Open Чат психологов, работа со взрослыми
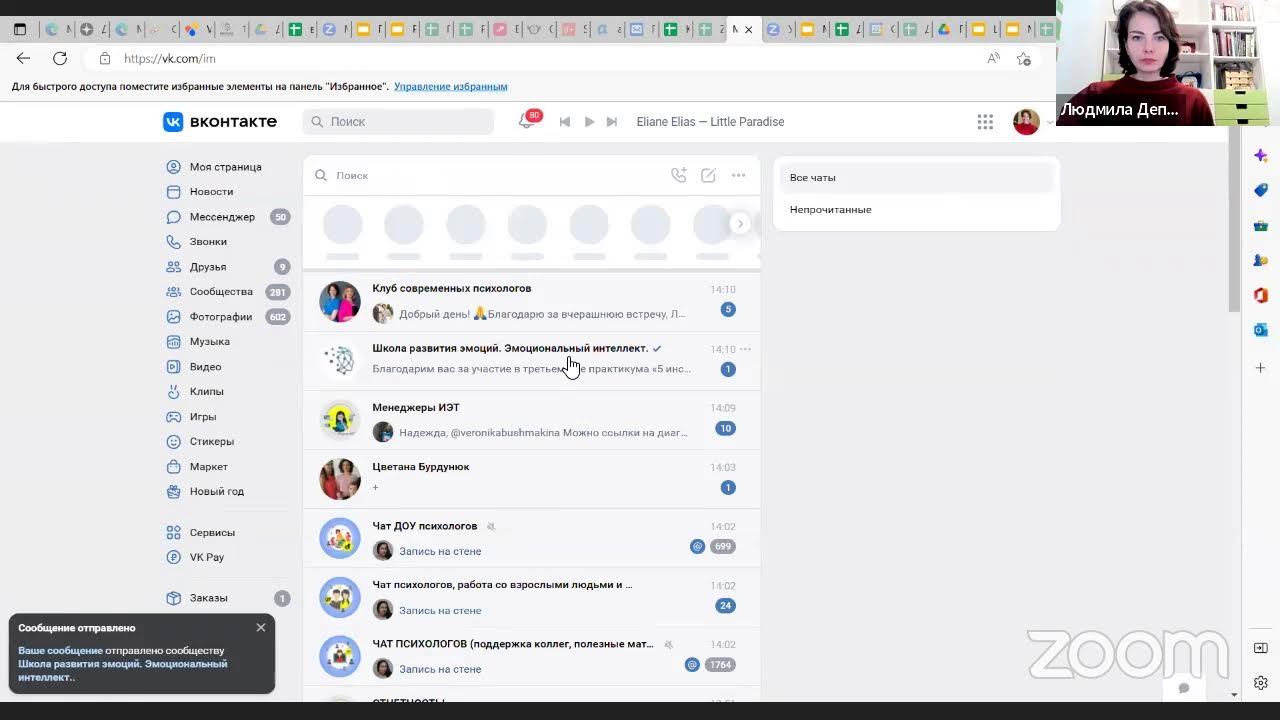 [x=531, y=597]
